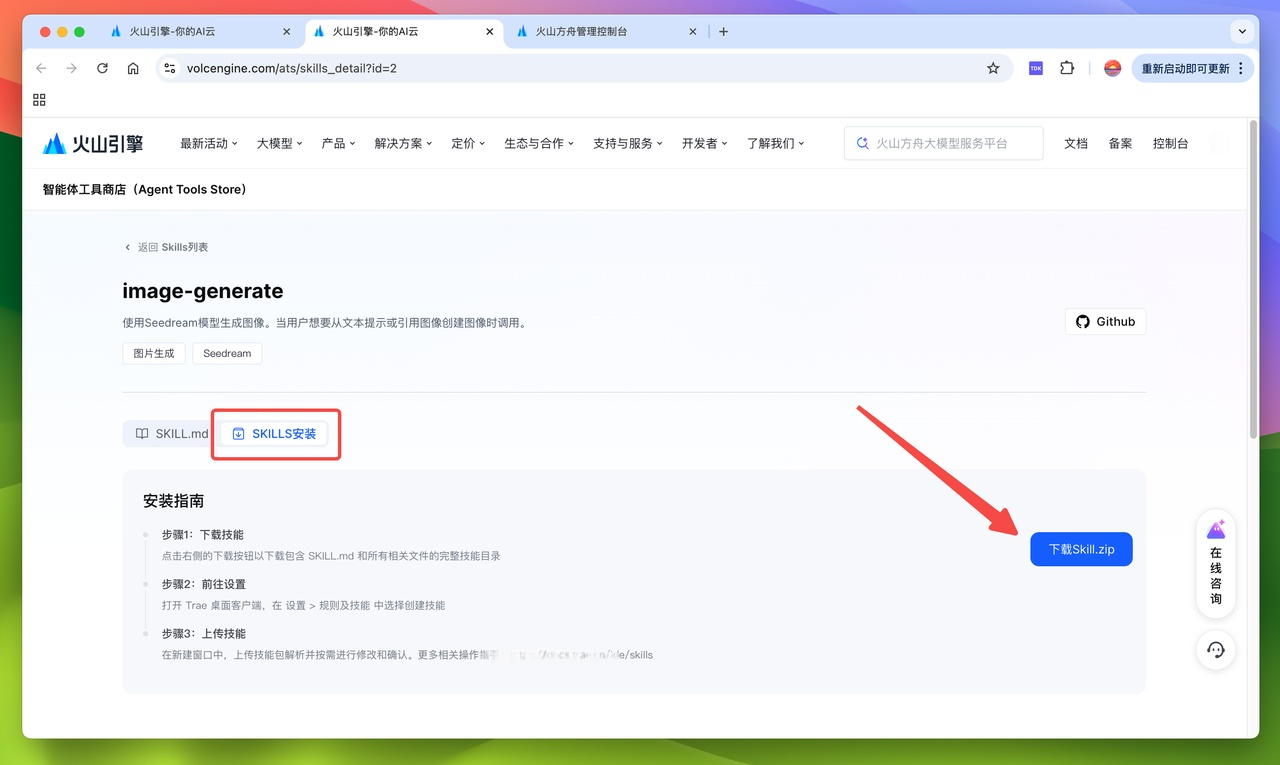Click the 下载Skill.zip button
The height and width of the screenshot is (765, 1280).
click(1081, 549)
